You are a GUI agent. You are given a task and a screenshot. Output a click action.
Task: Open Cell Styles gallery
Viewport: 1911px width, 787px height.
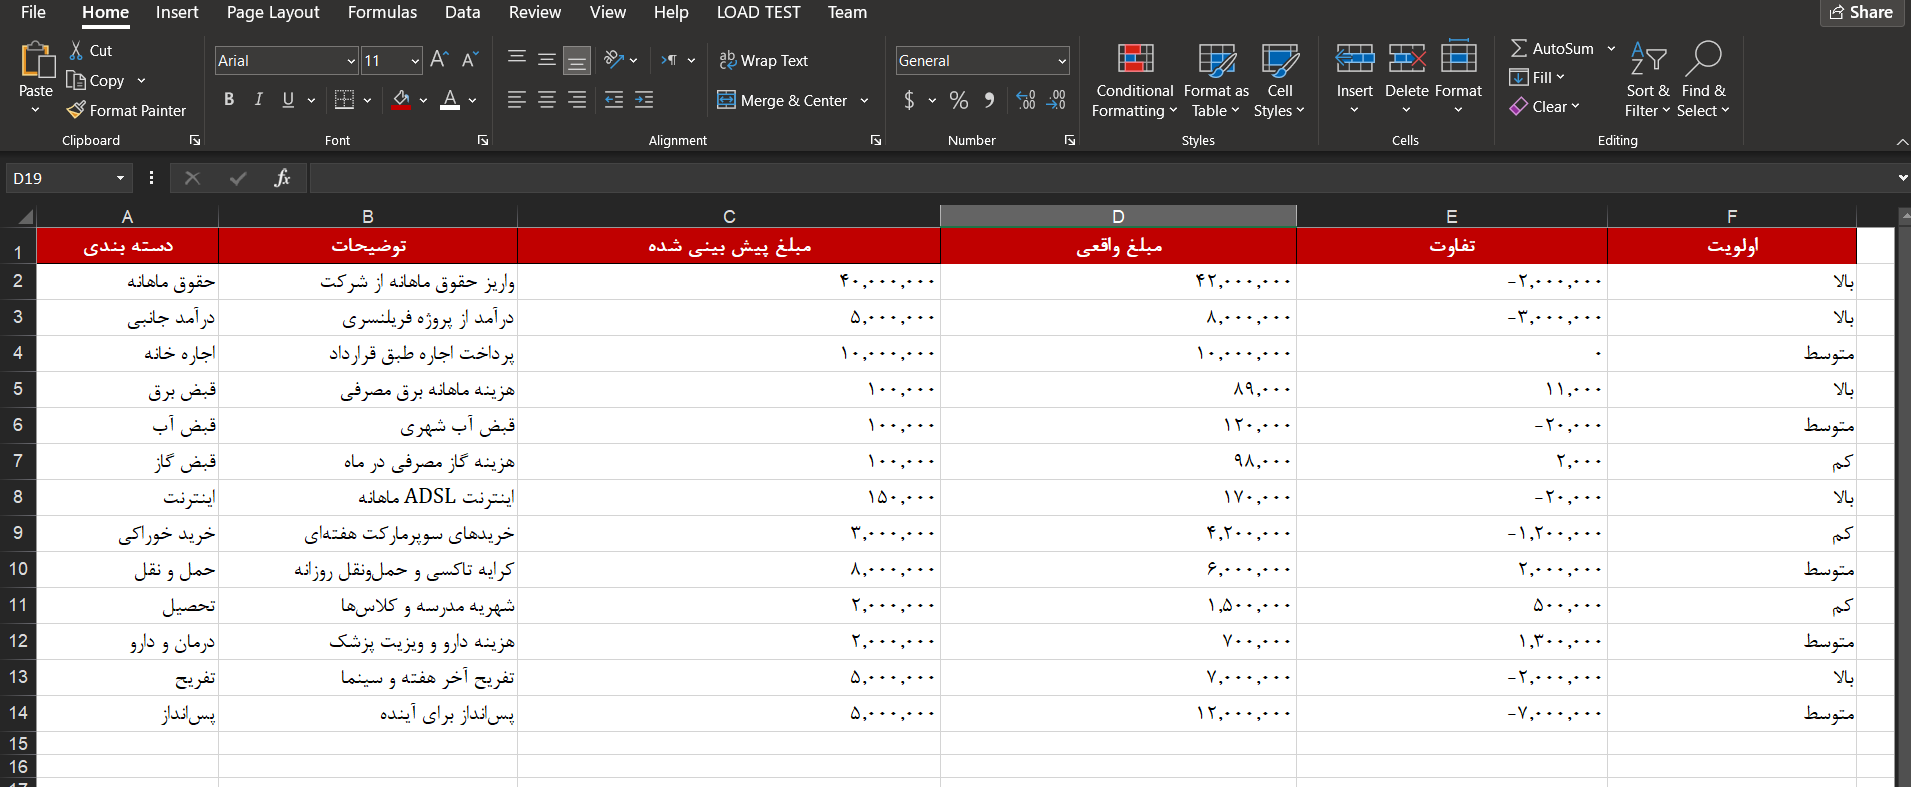(1279, 81)
